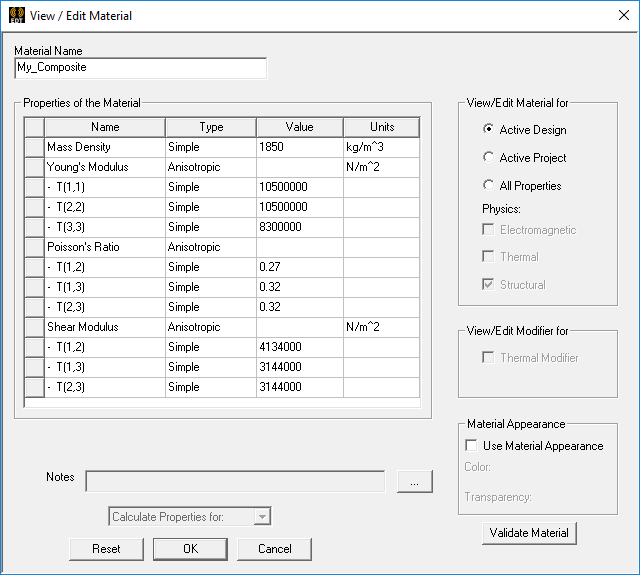Select the Mass Density units cell

click(381, 147)
